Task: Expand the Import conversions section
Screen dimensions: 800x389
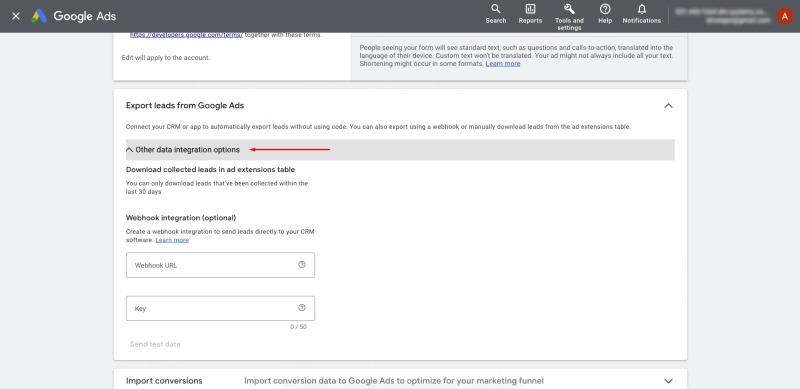Action: 668,381
